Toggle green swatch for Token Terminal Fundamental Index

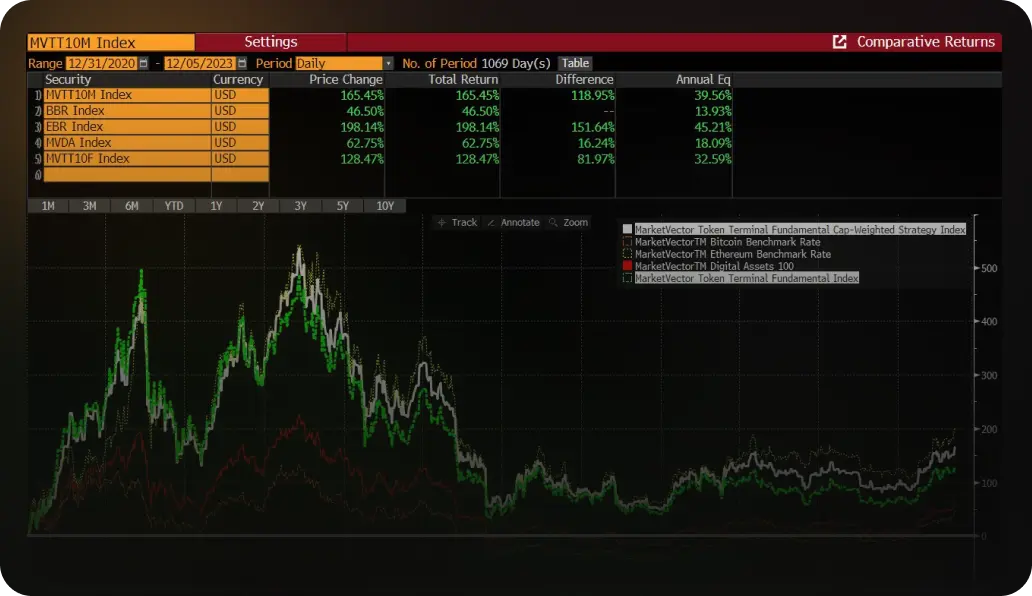tap(627, 278)
